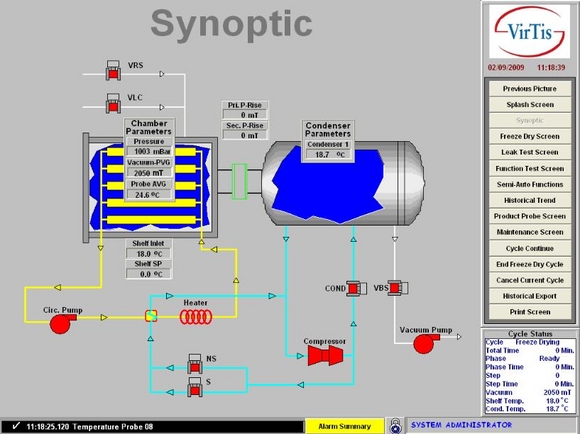
Task: Click the chamber Pressure 1003 mBar value
Action: click(149, 152)
